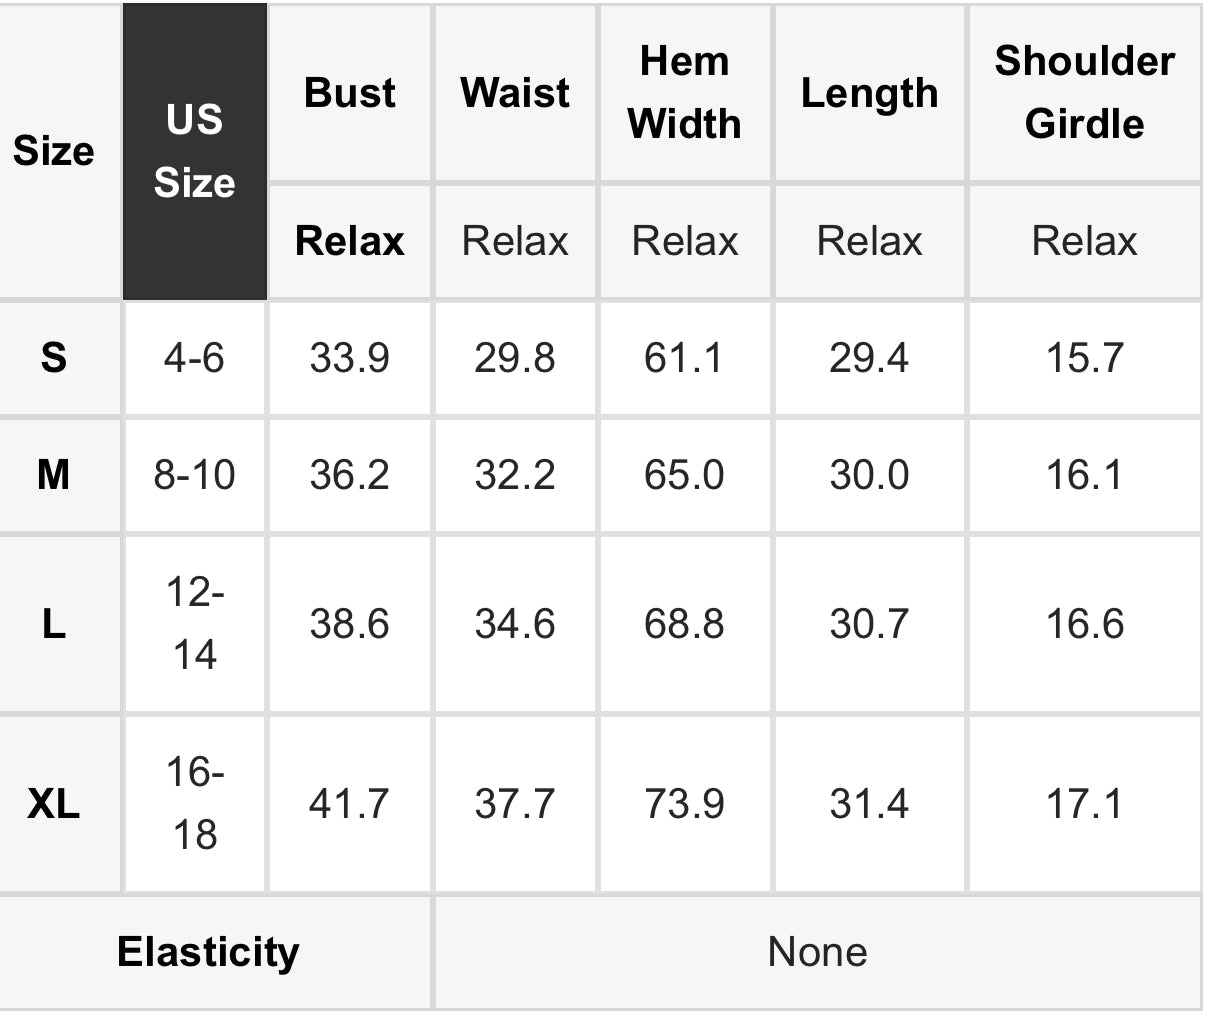Click the 73.9 hem width value
Image resolution: width=1209 pixels, height=1014 pixels.
click(685, 804)
